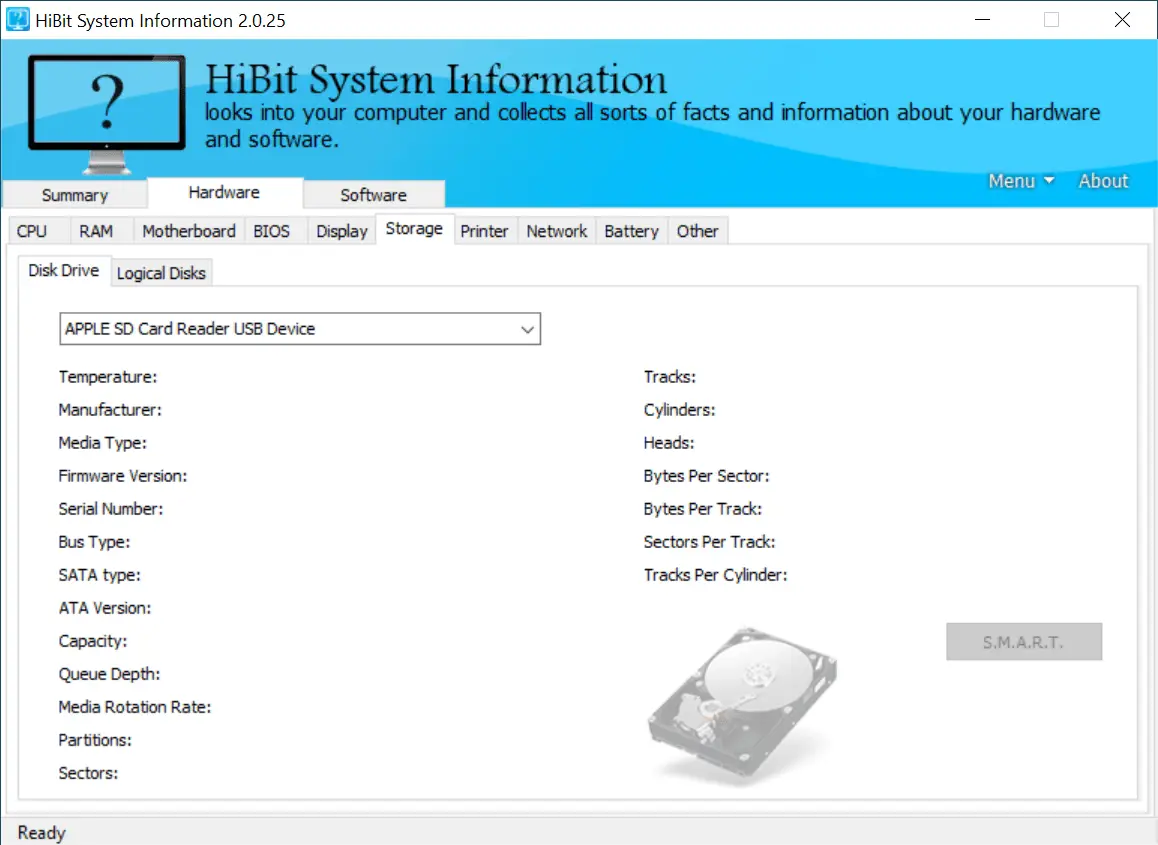Viewport: 1158px width, 845px height.
Task: Click the Heads label
Action: (x=669, y=443)
